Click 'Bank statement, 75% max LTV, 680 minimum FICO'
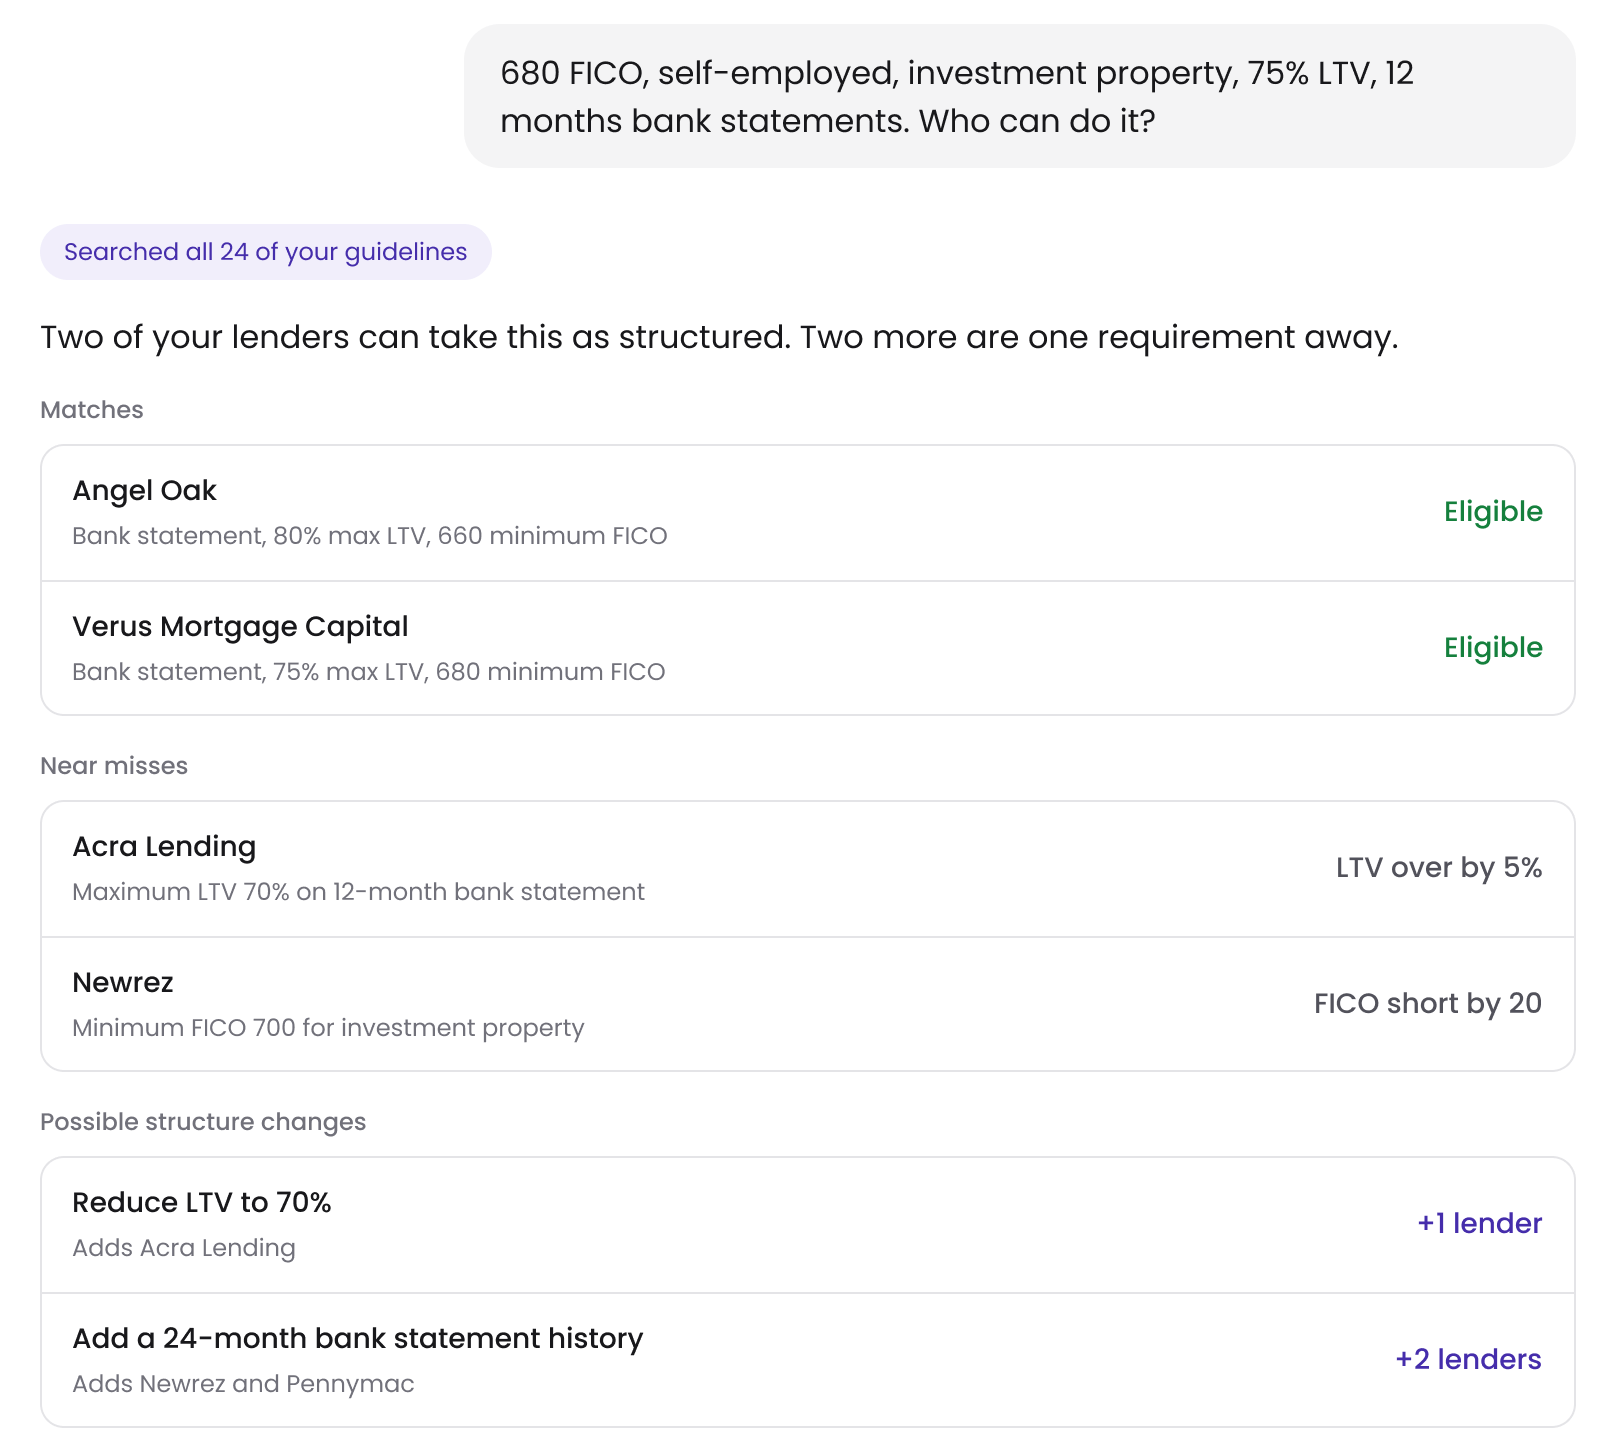The height and width of the screenshot is (1440, 1616). [x=369, y=672]
